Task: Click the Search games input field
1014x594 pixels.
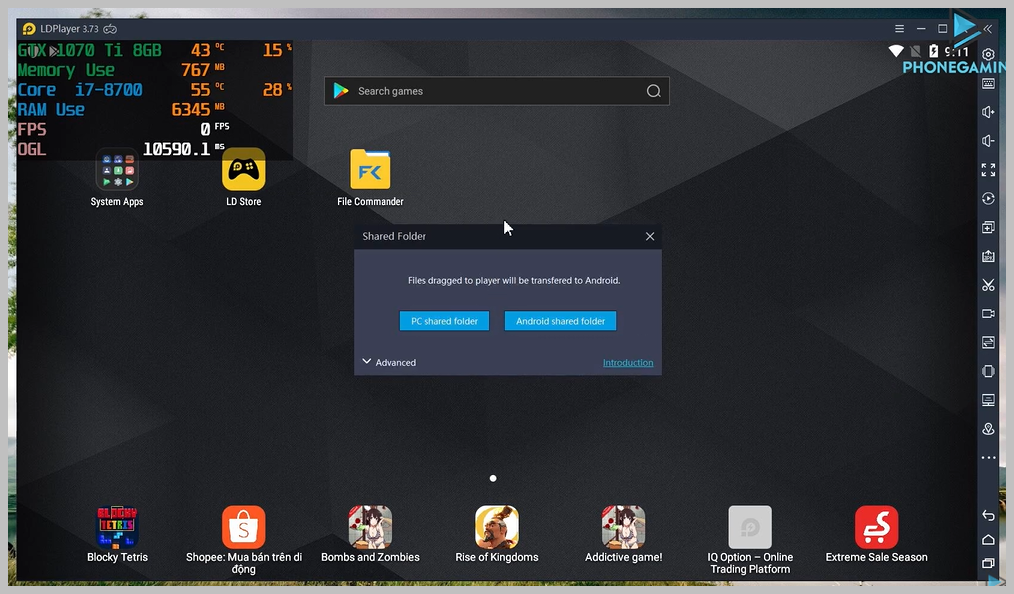Action: click(497, 91)
